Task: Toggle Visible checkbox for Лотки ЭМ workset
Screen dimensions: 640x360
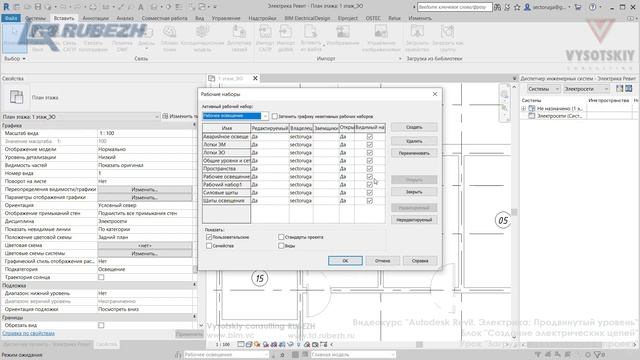Action: coord(369,144)
